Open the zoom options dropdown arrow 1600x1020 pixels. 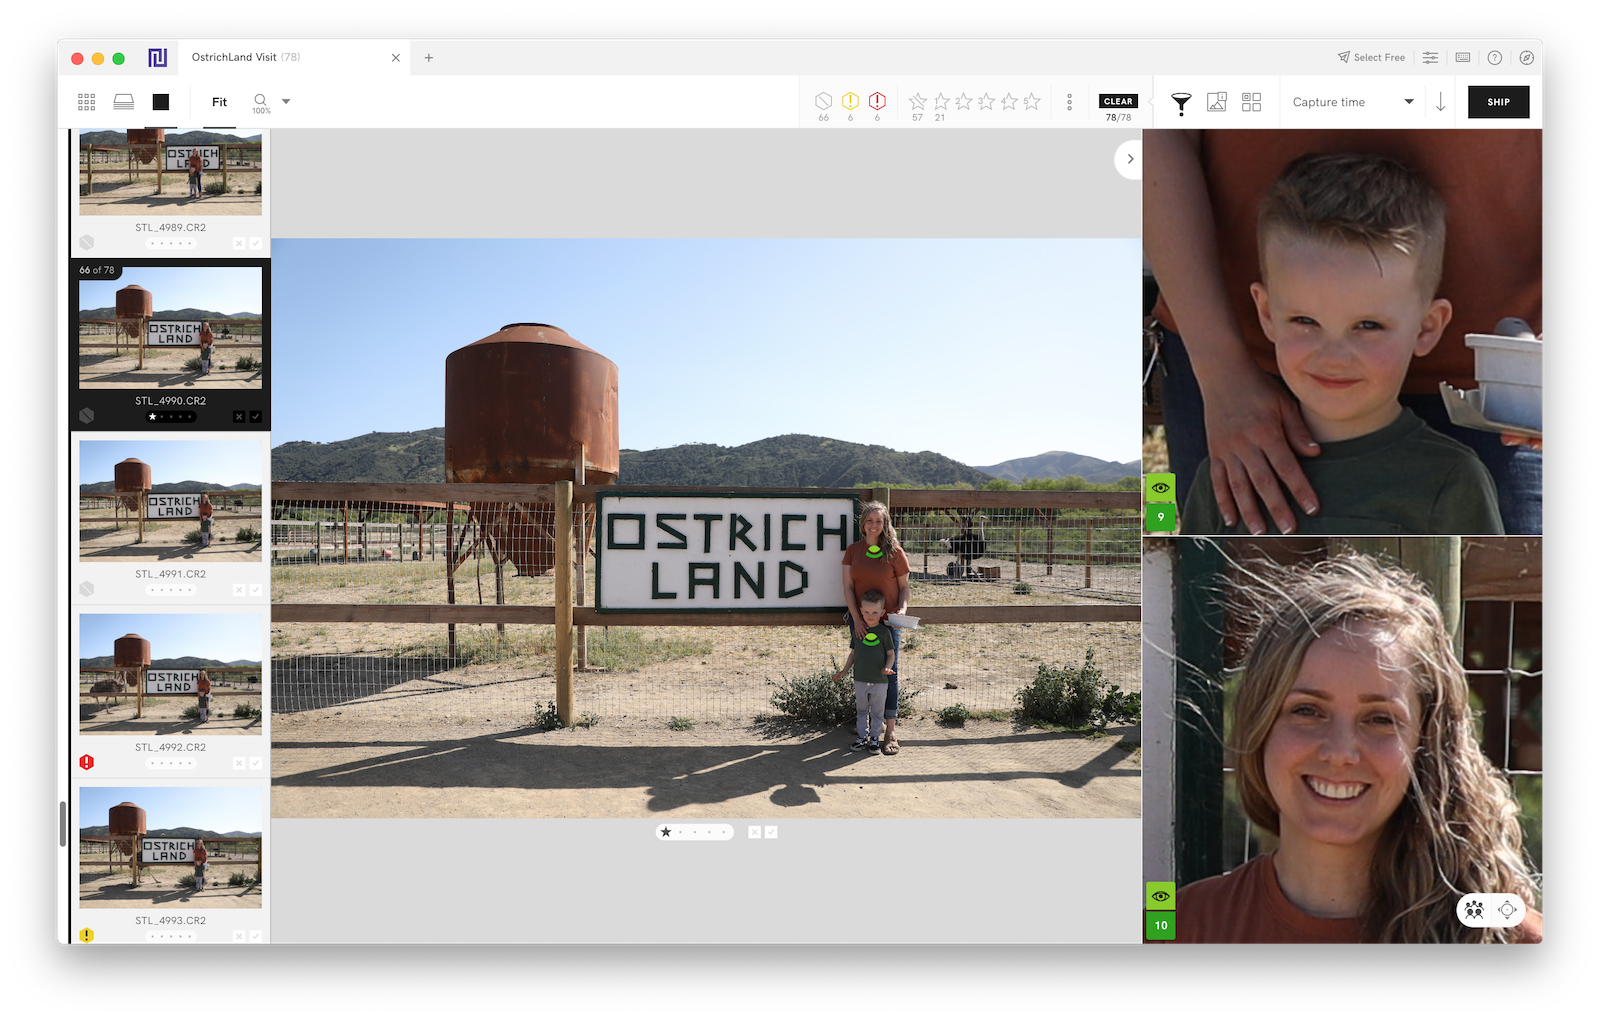286,101
